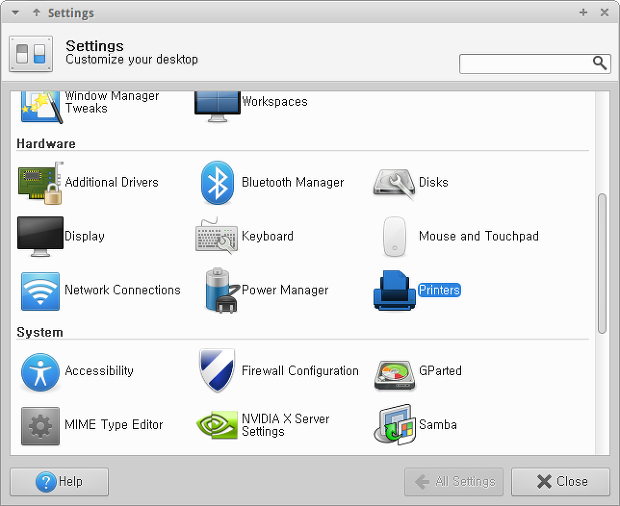Click the Workspaces label

(274, 102)
